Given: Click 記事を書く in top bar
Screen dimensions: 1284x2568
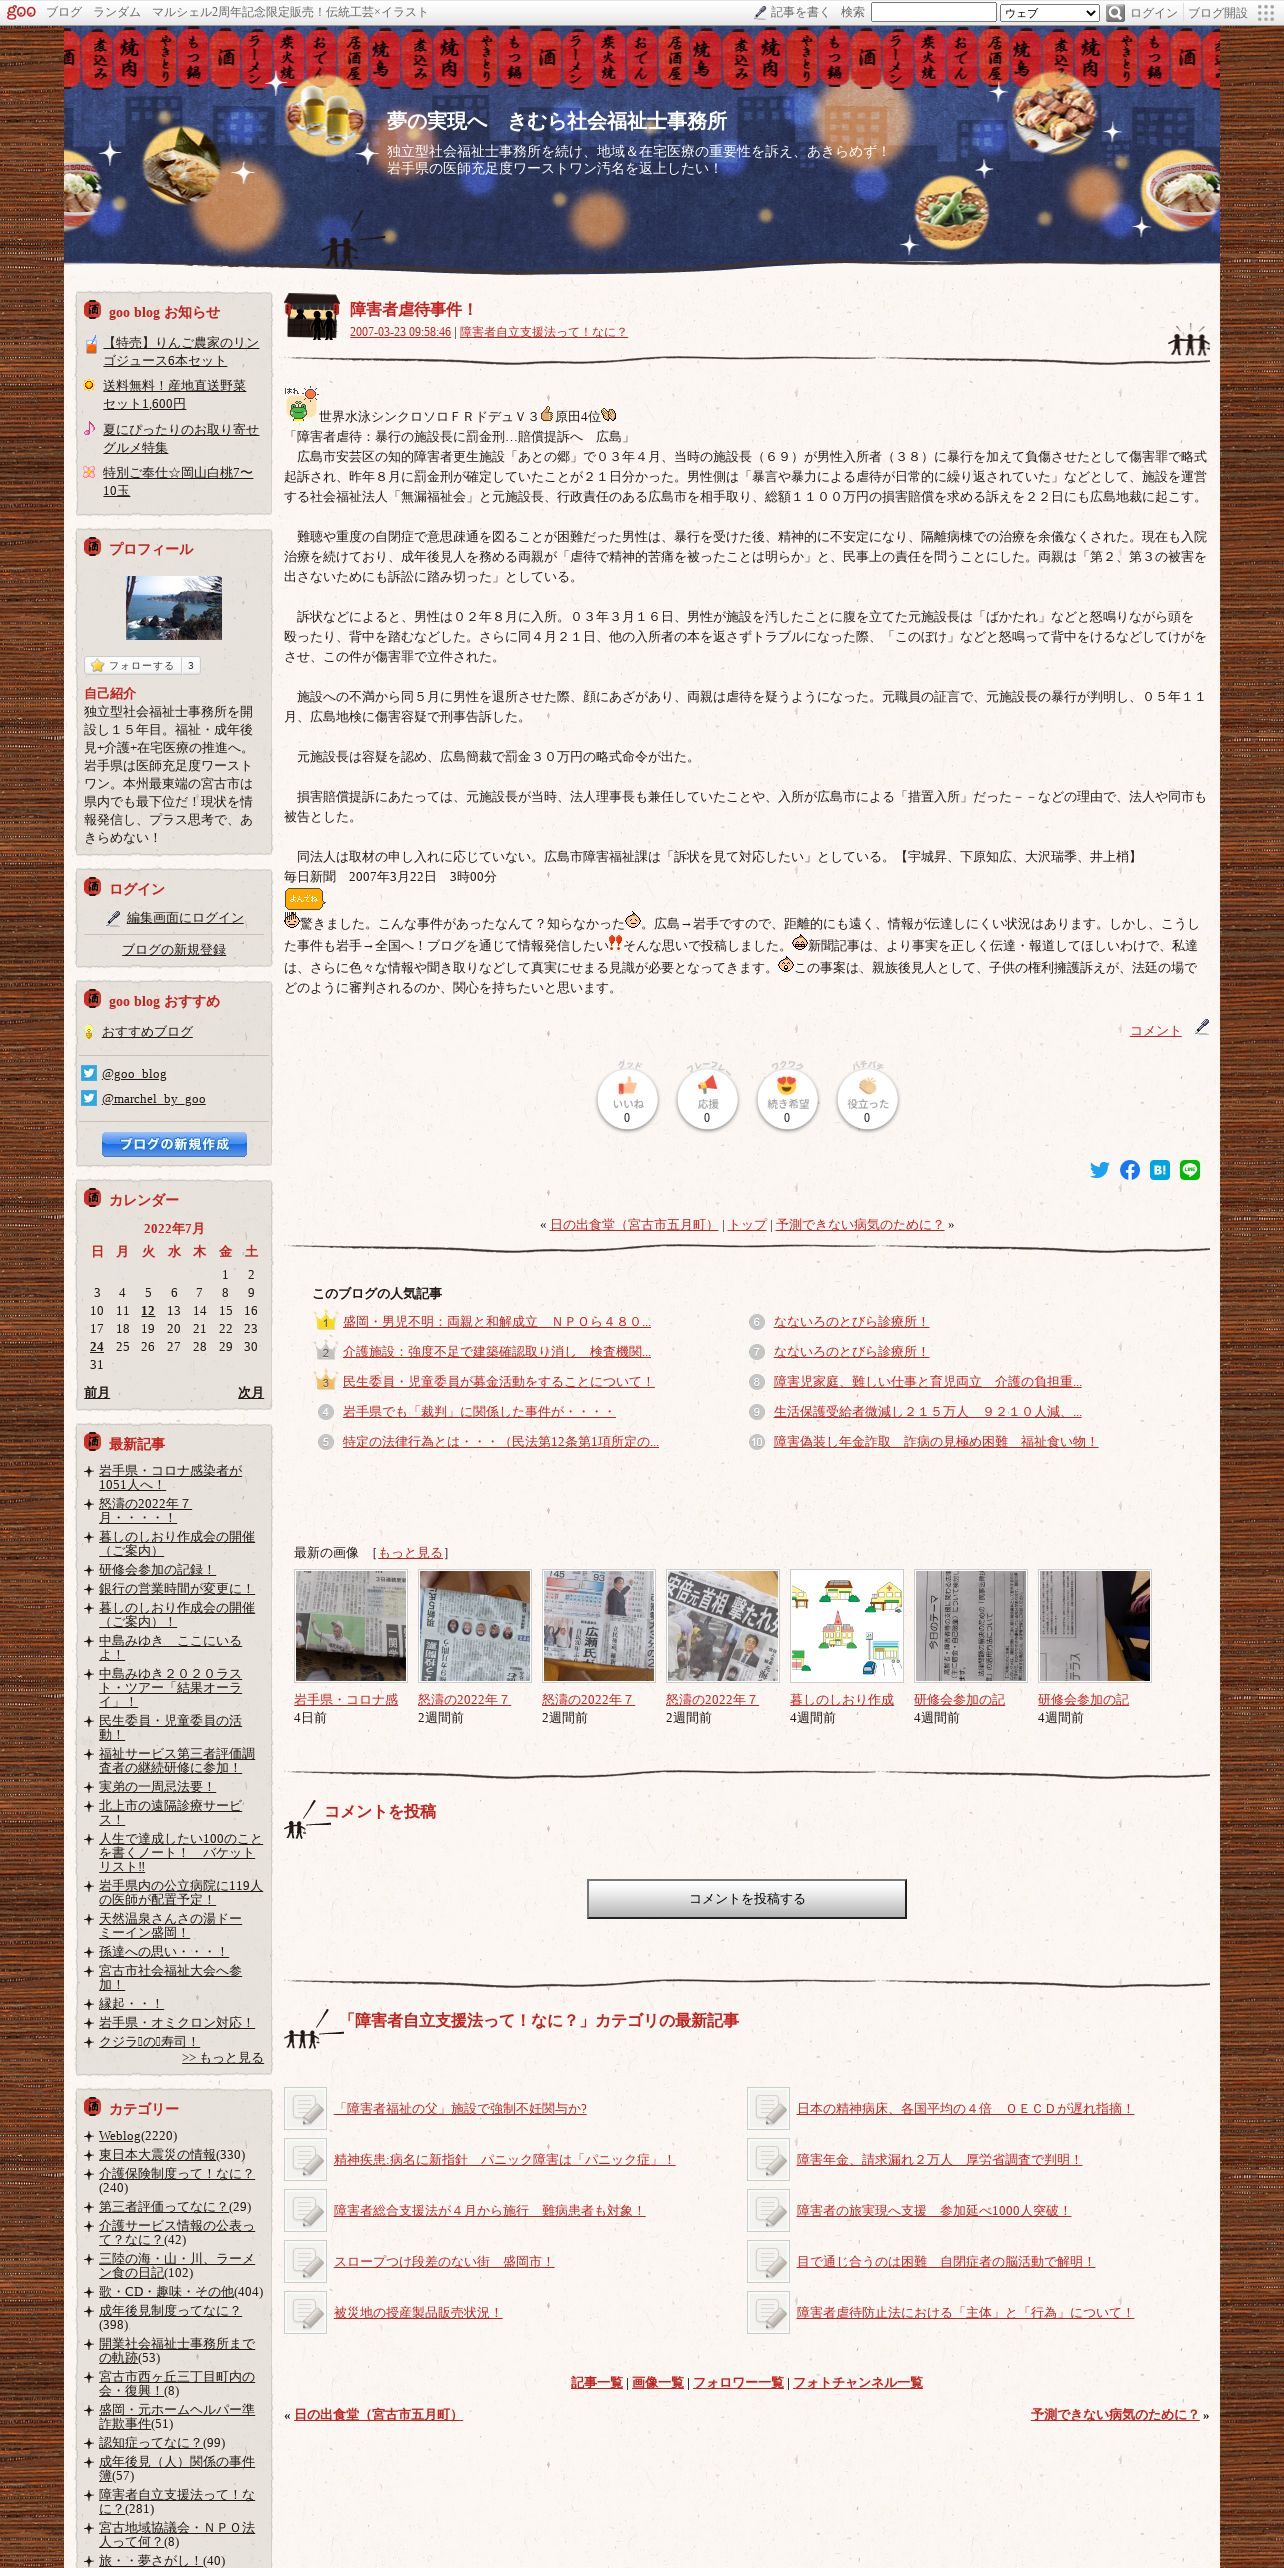Looking at the screenshot, I should pos(792,13).
